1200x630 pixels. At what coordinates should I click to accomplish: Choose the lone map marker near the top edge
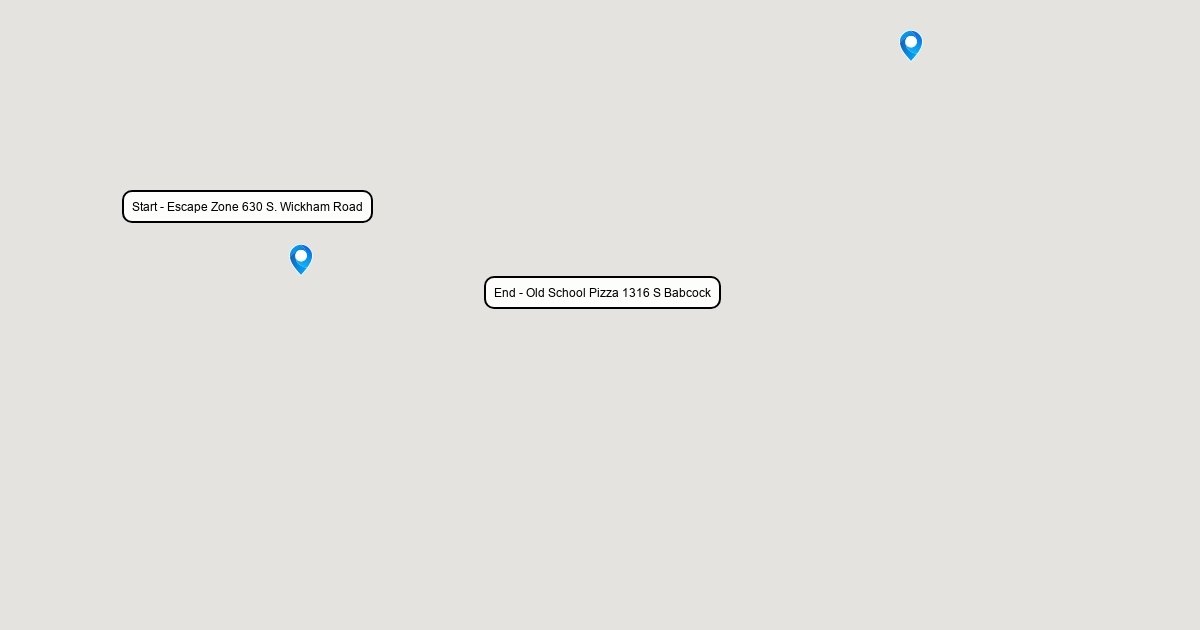[911, 45]
